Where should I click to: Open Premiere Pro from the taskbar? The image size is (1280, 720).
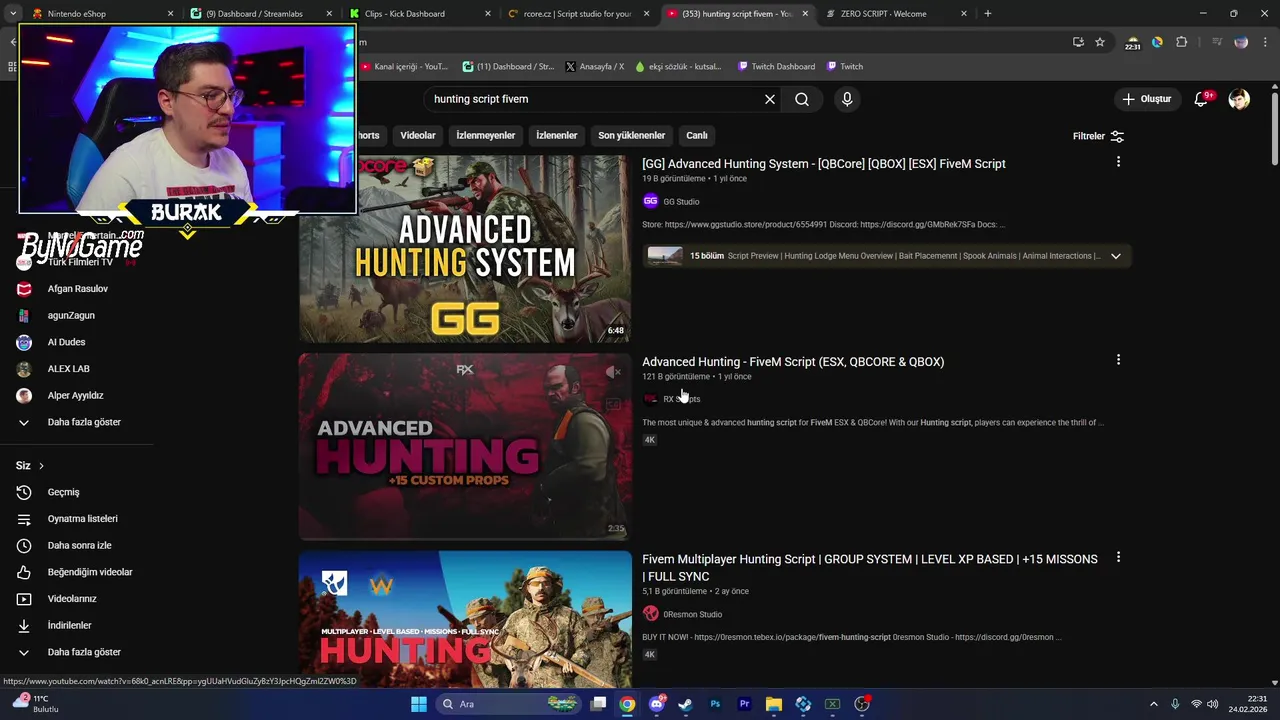(x=744, y=704)
